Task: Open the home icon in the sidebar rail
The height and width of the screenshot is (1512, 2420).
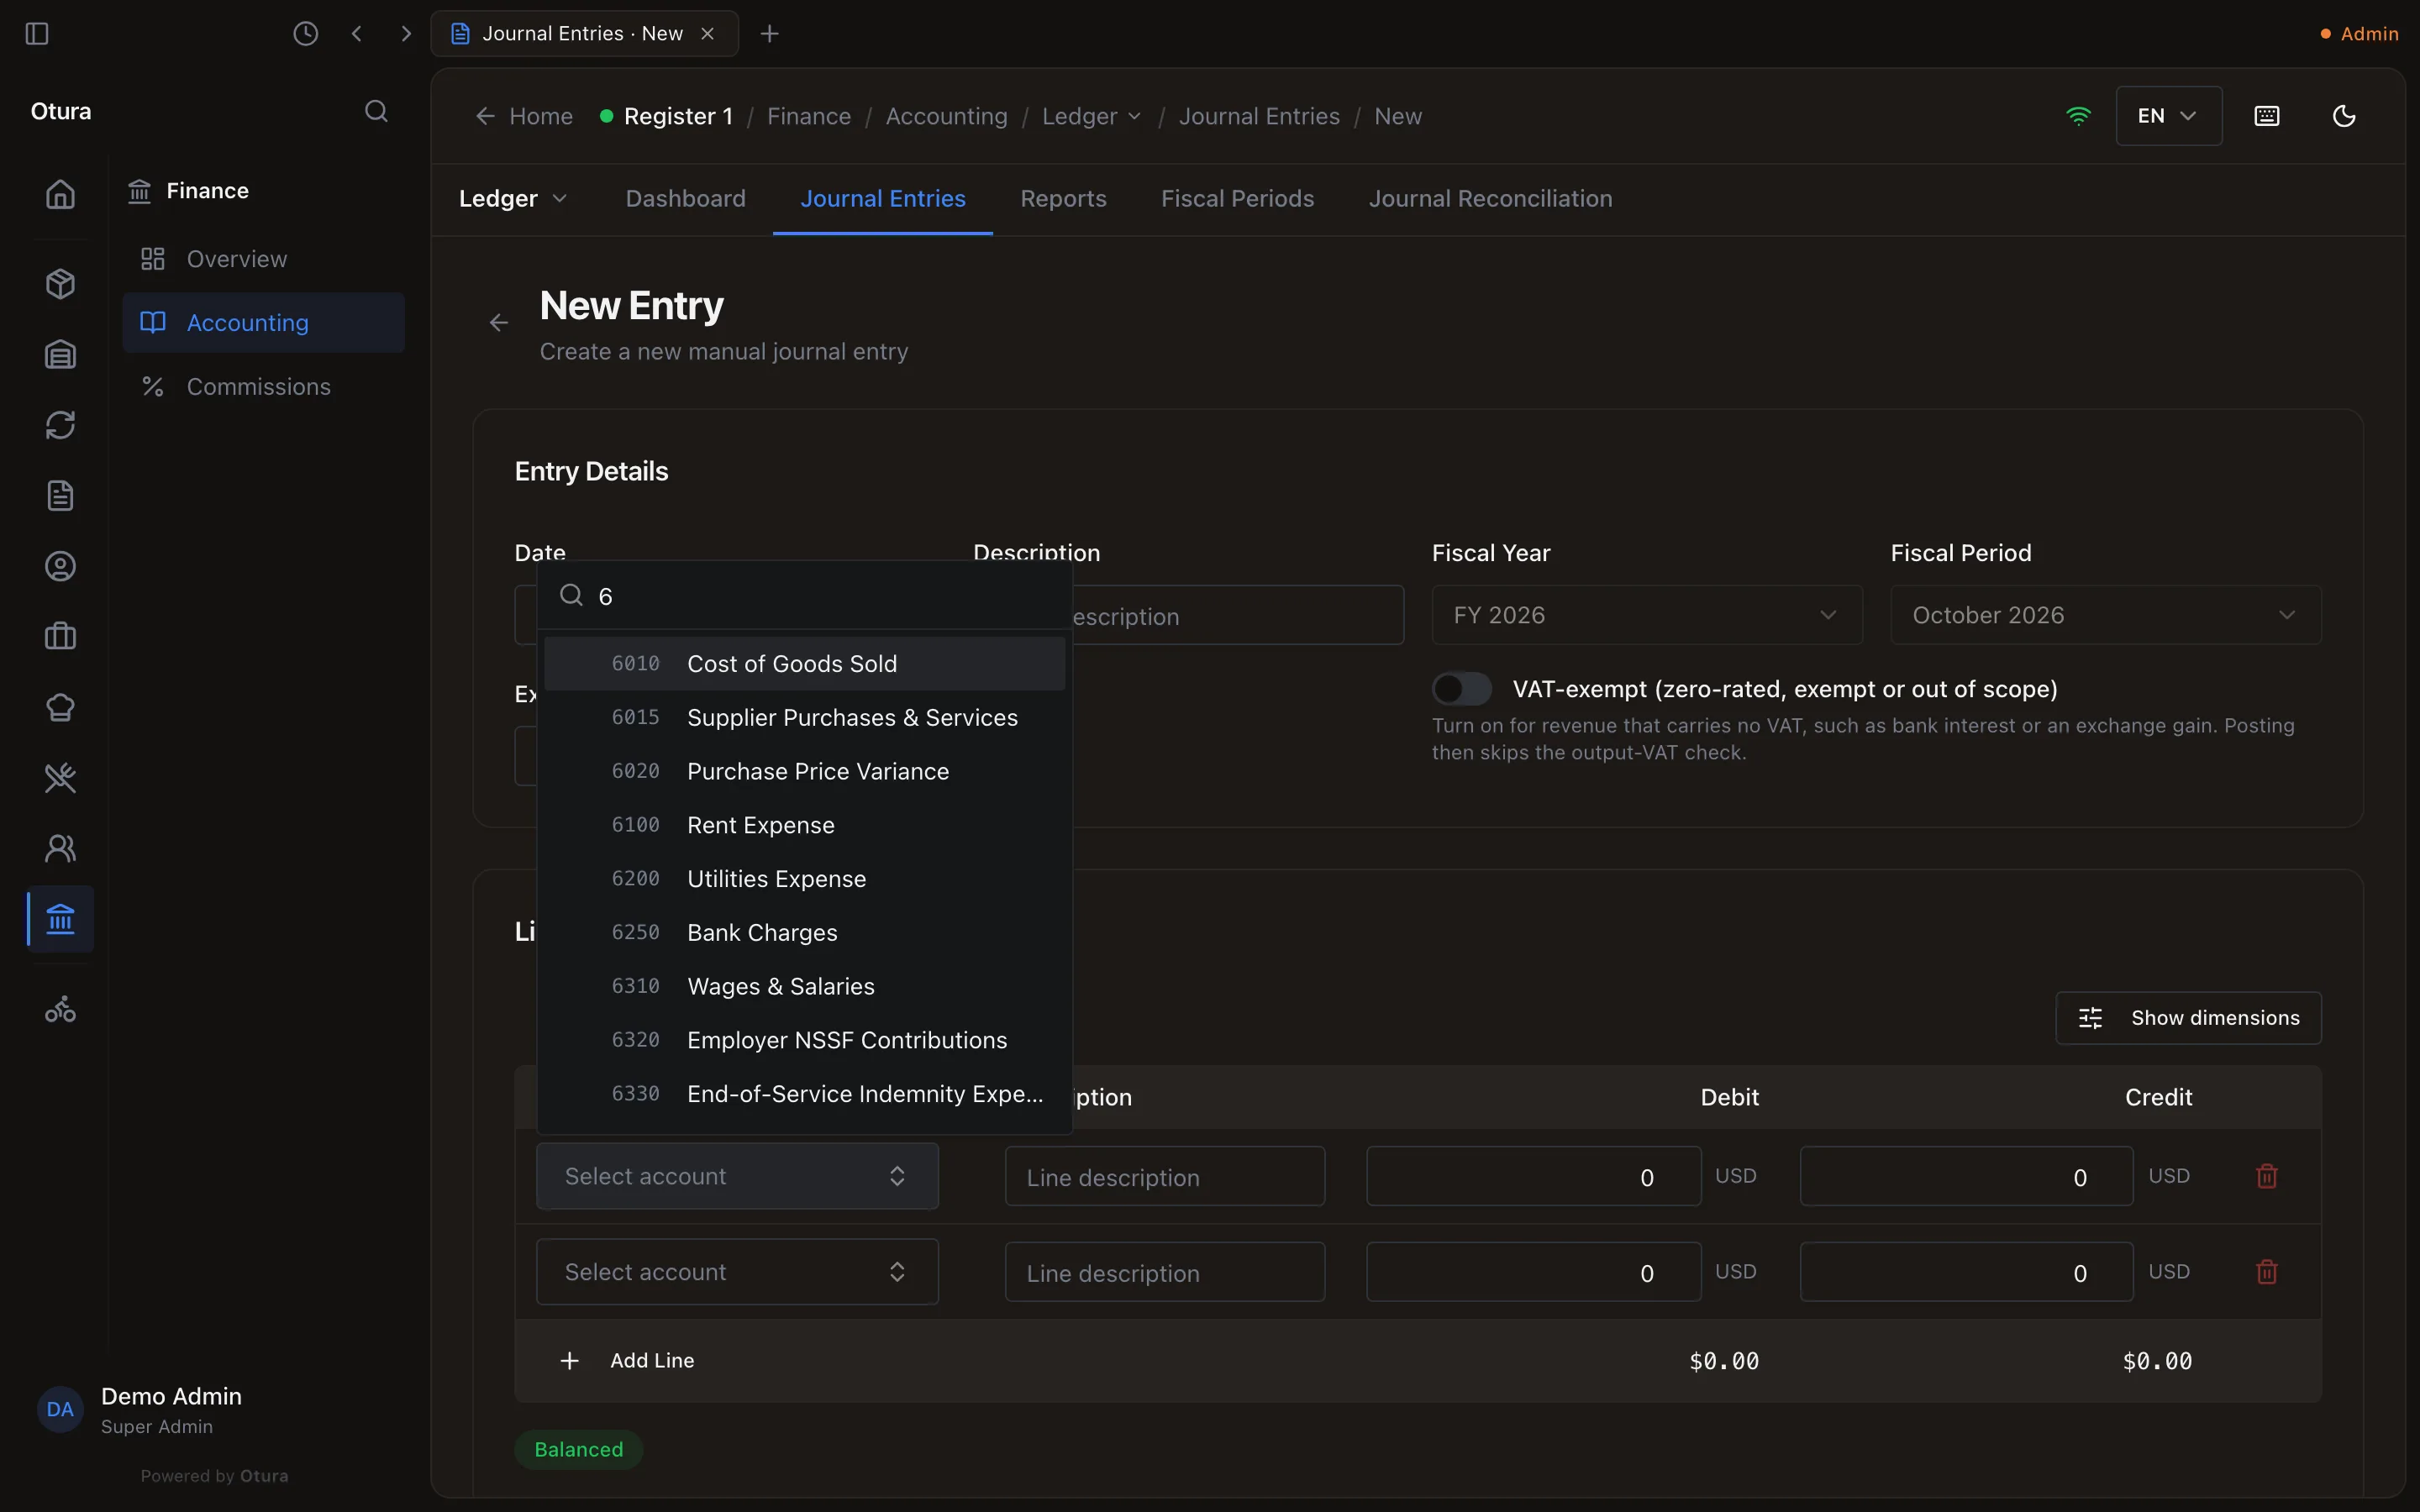Action: tap(61, 194)
